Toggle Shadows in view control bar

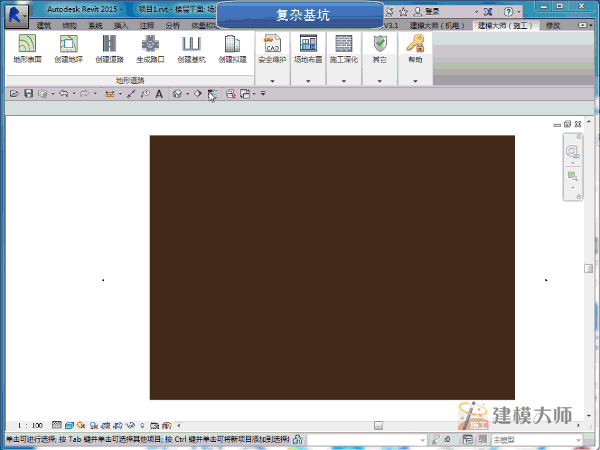pos(94,425)
